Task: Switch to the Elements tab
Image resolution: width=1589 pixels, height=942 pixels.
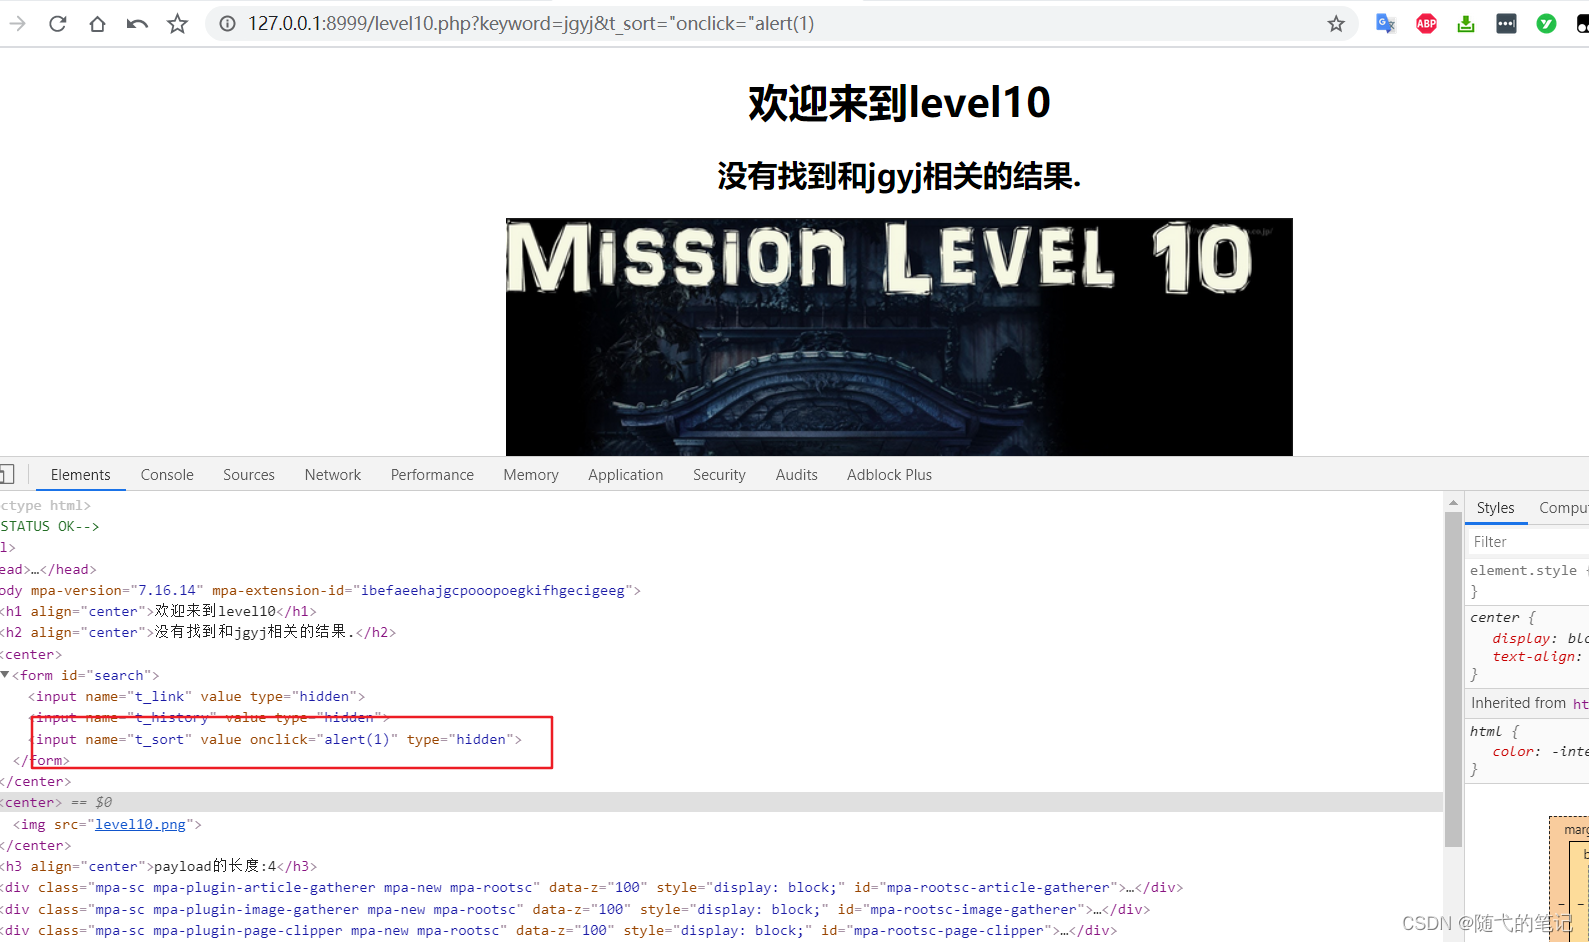Action: point(80,475)
